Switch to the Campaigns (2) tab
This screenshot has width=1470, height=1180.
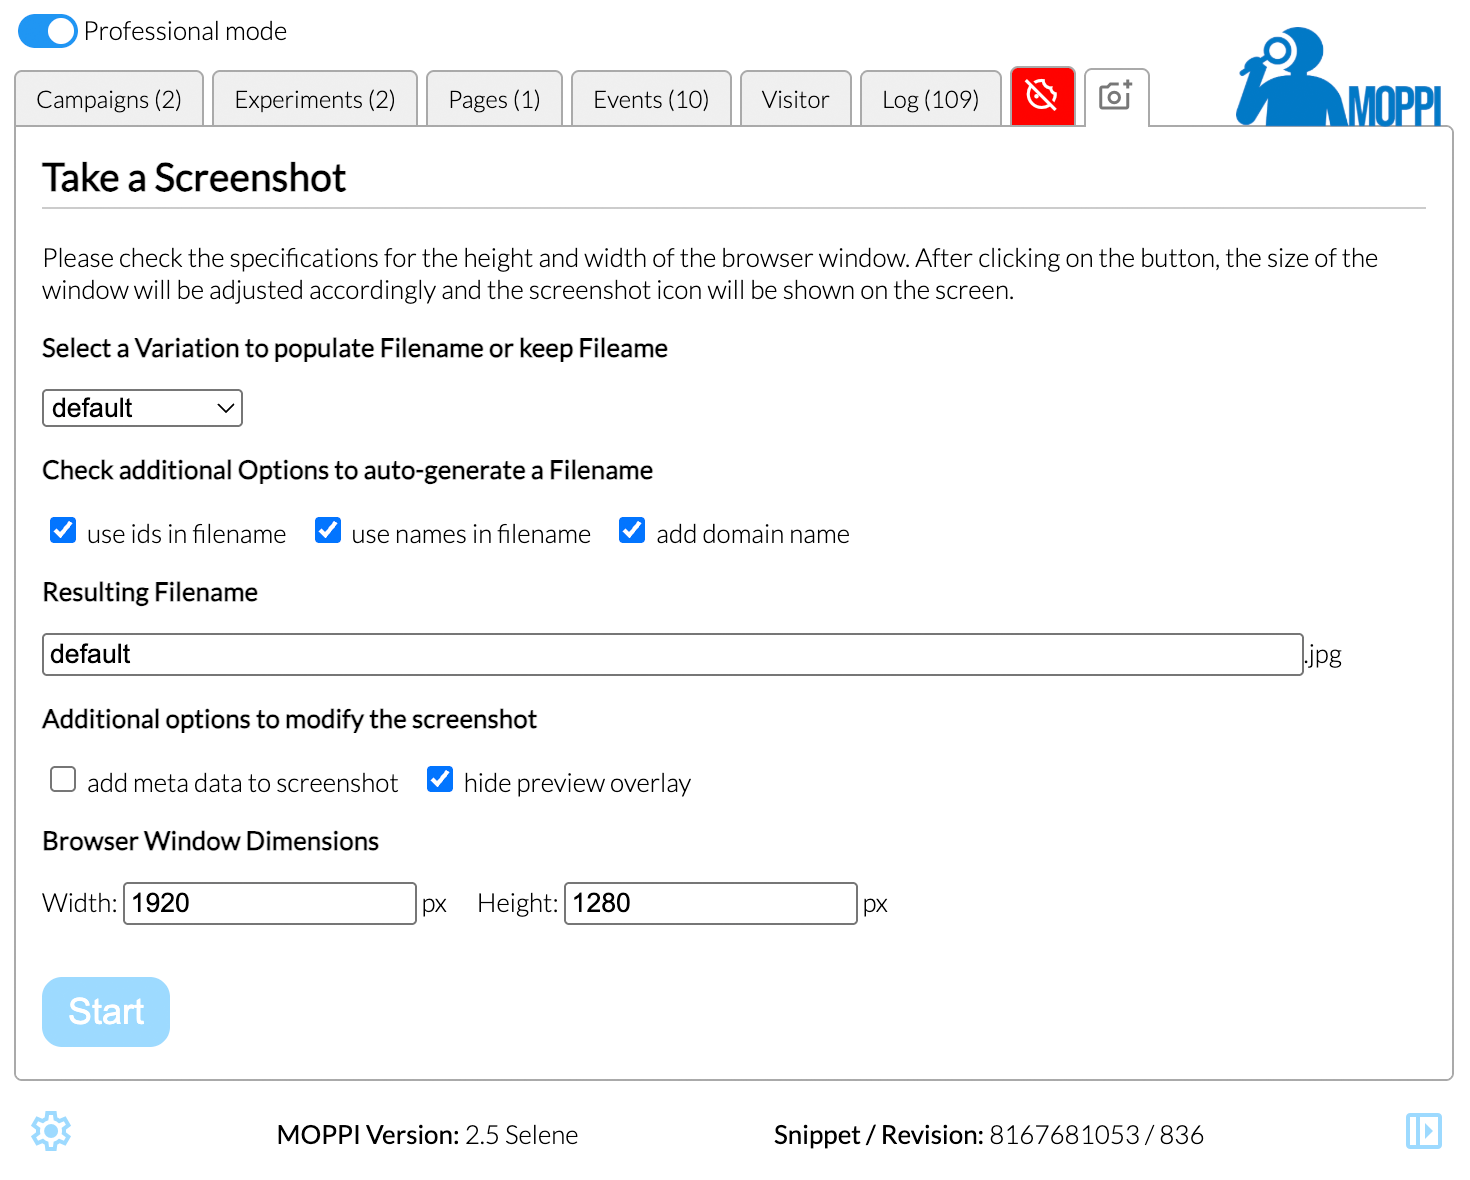coord(109,100)
